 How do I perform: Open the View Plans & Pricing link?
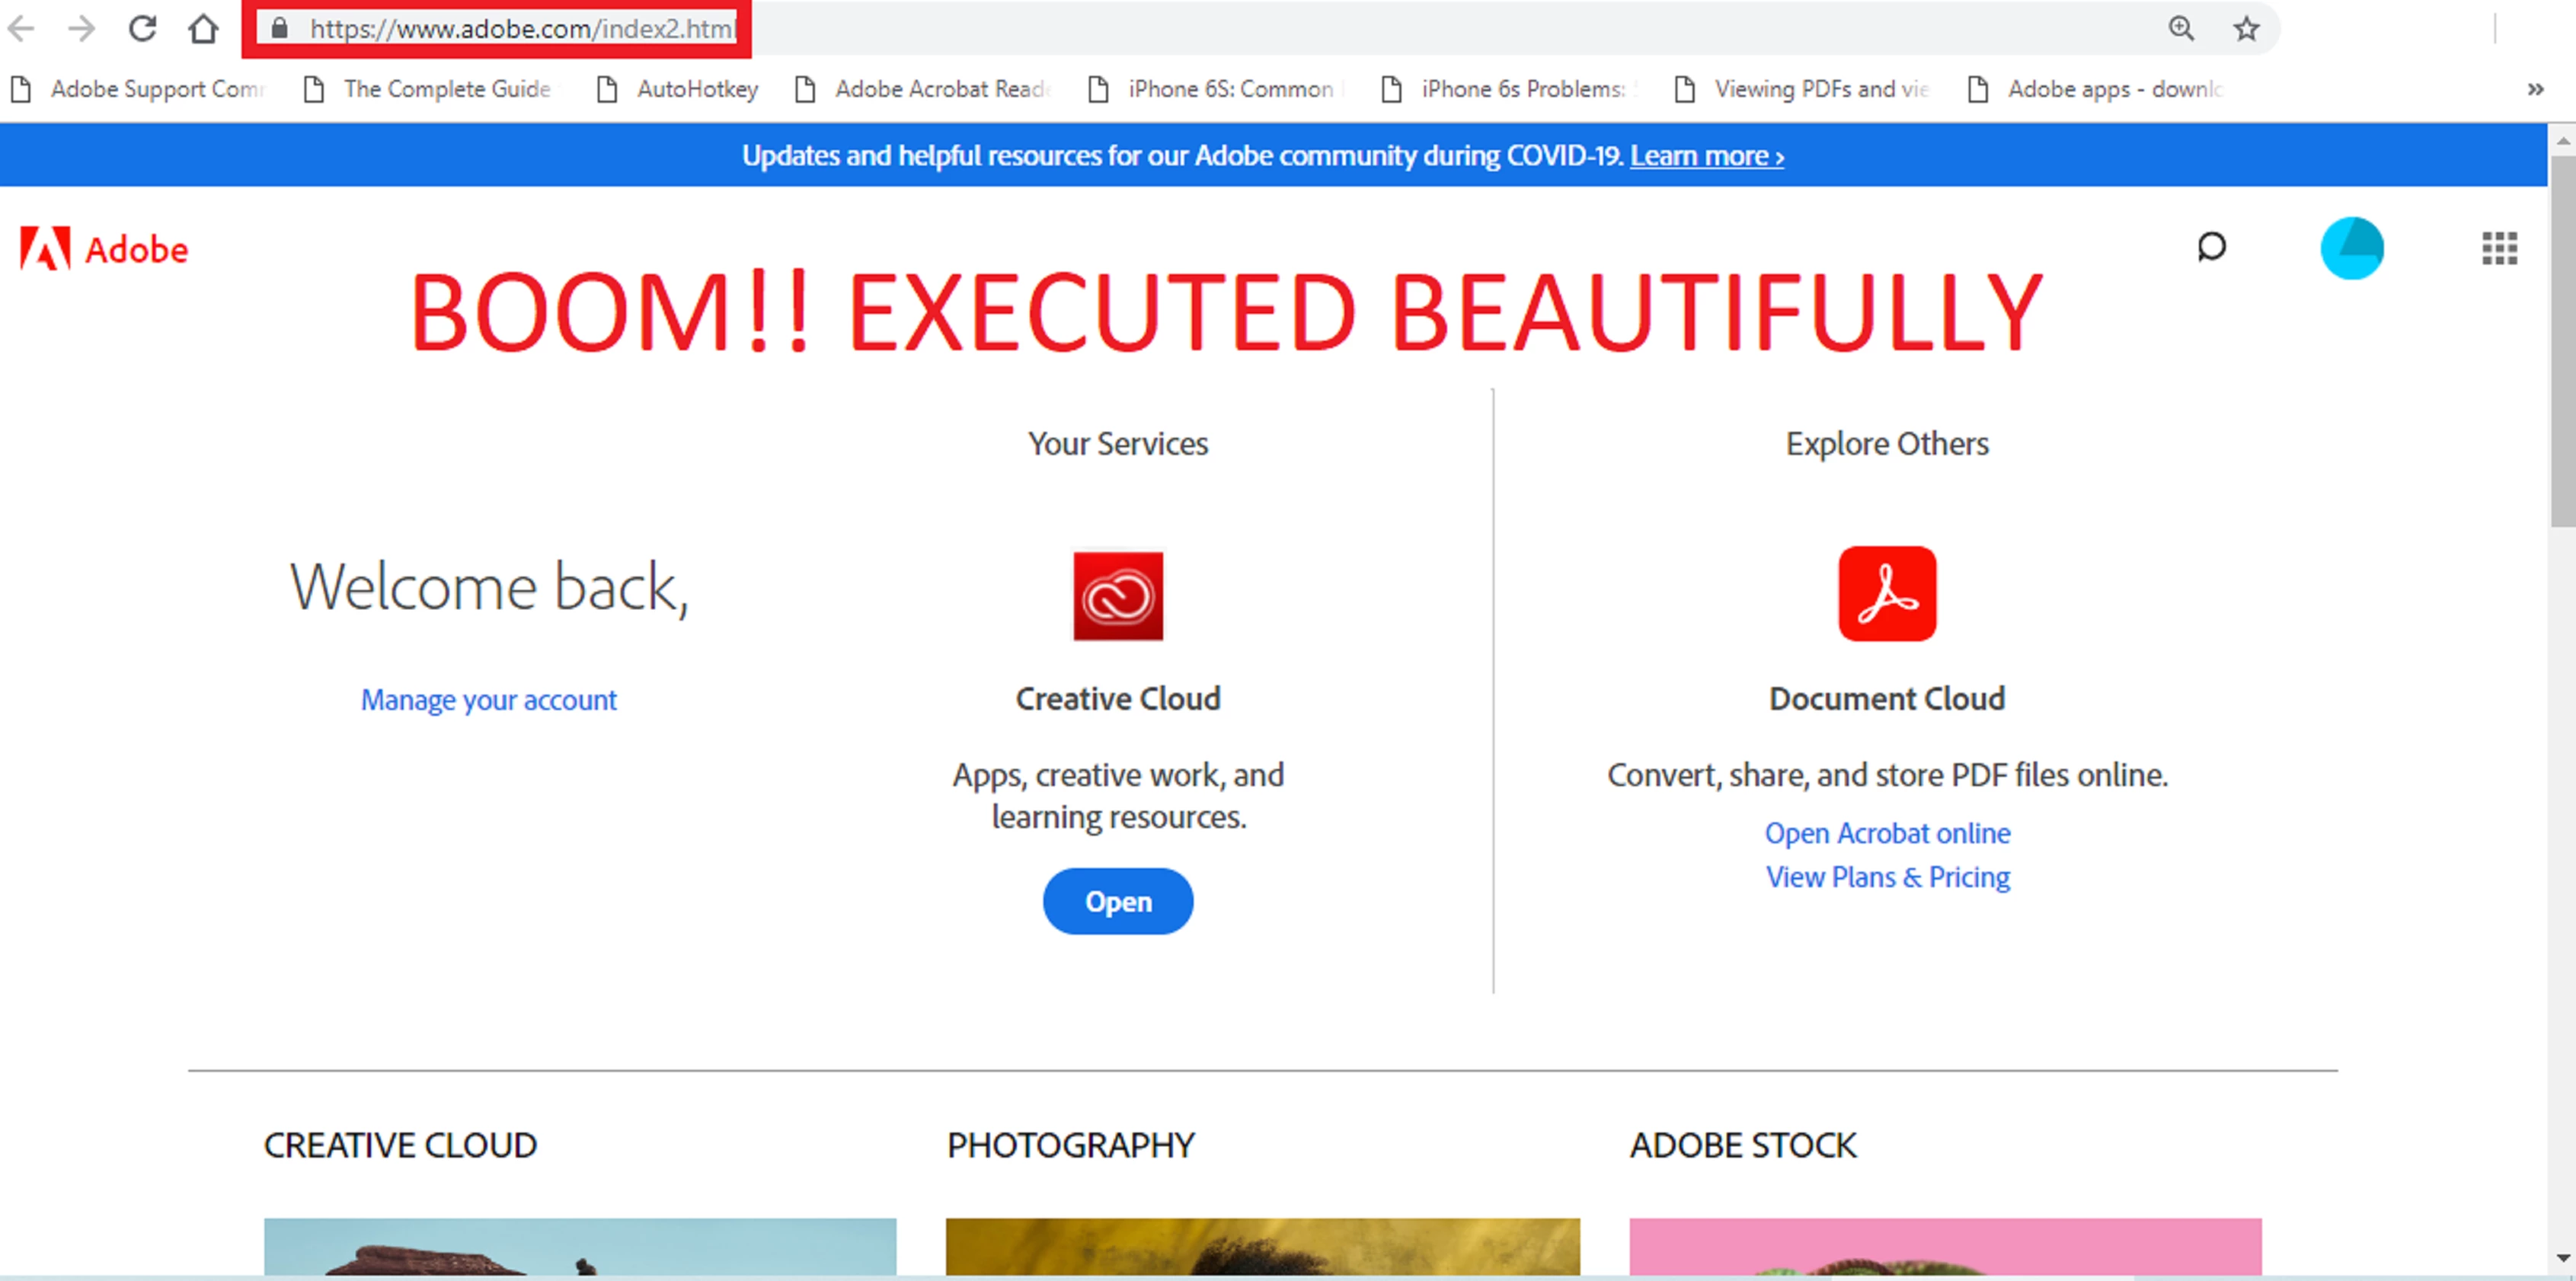coord(1887,877)
